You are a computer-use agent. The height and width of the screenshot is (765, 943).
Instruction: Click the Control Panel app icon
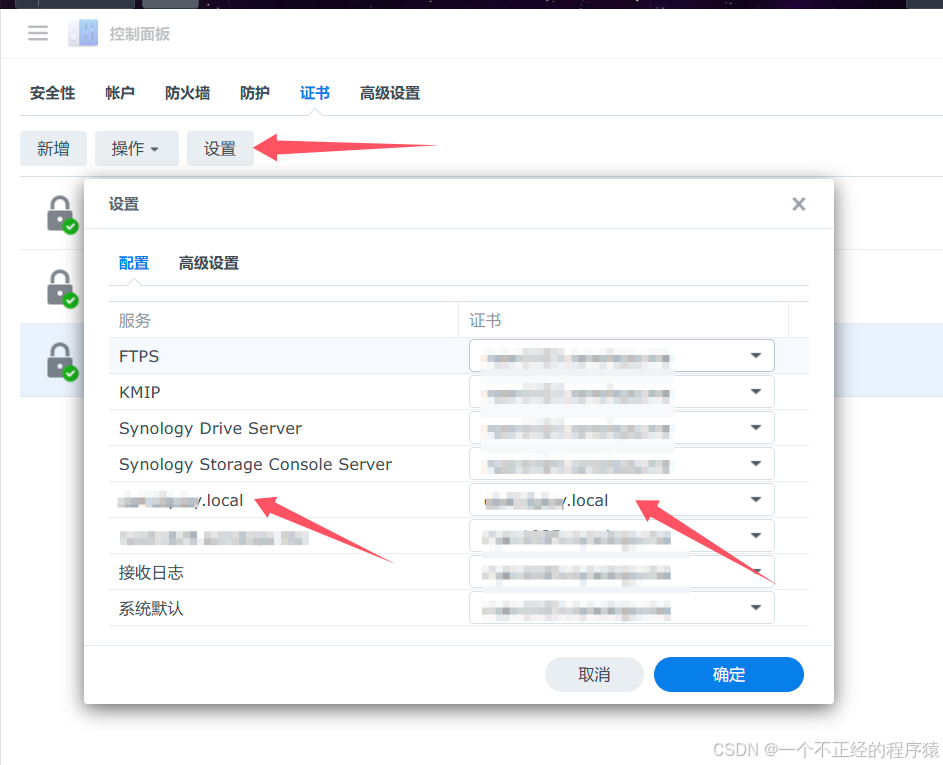83,33
